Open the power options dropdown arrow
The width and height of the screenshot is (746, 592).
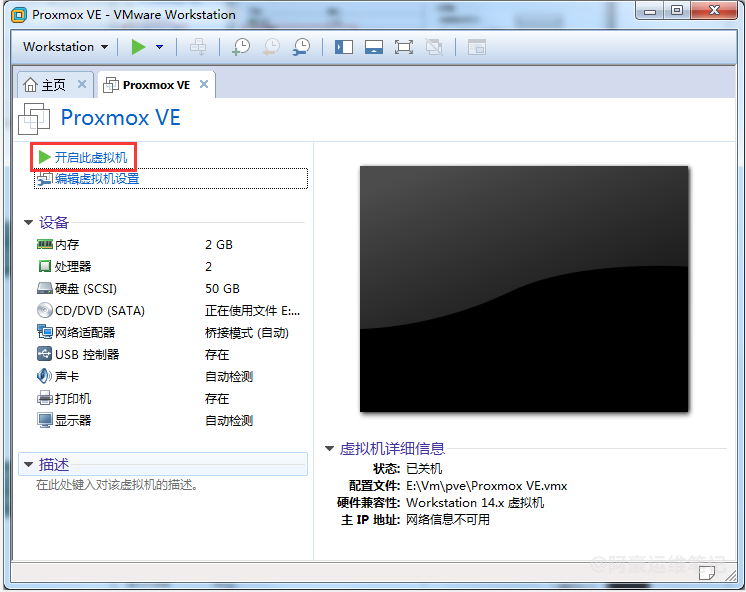[160, 47]
